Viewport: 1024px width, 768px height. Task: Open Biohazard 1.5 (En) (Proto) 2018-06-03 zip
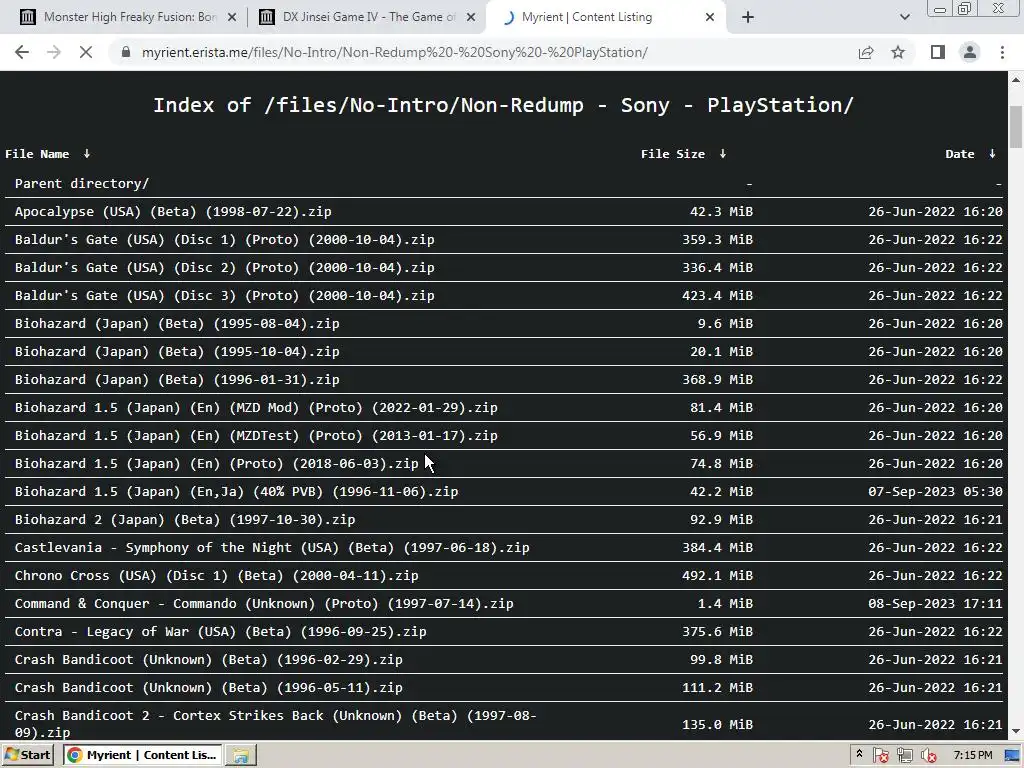(216, 464)
